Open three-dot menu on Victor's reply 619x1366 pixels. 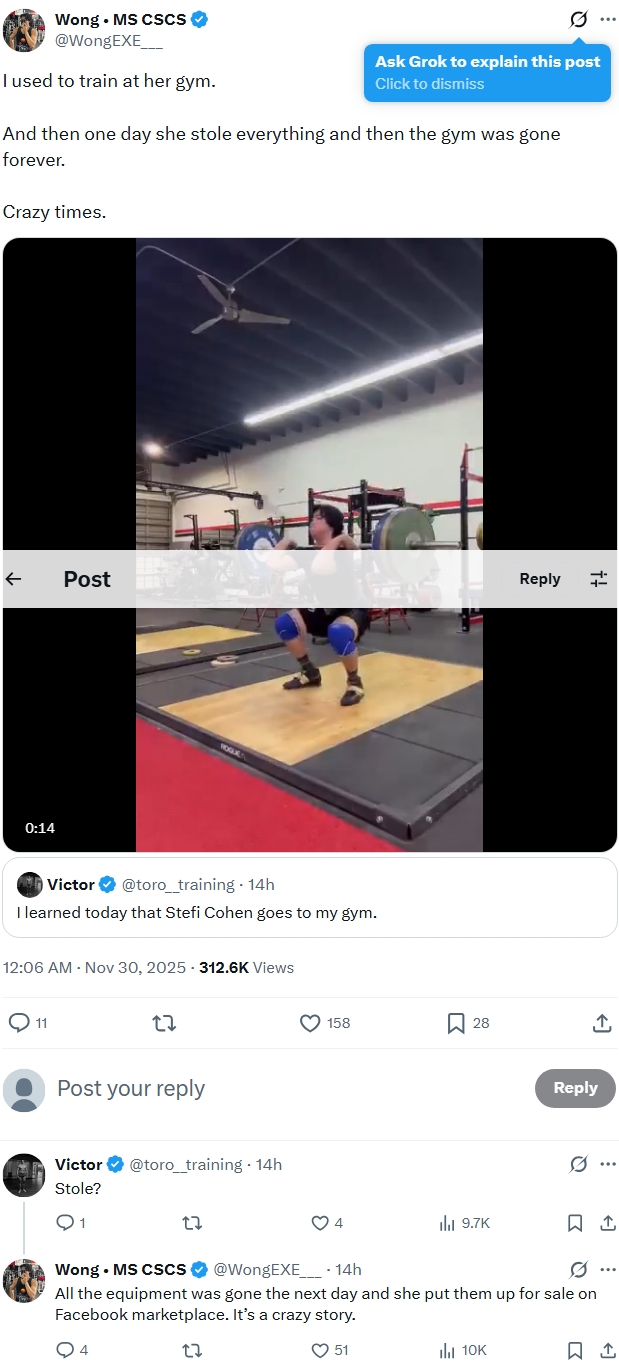[608, 1164]
